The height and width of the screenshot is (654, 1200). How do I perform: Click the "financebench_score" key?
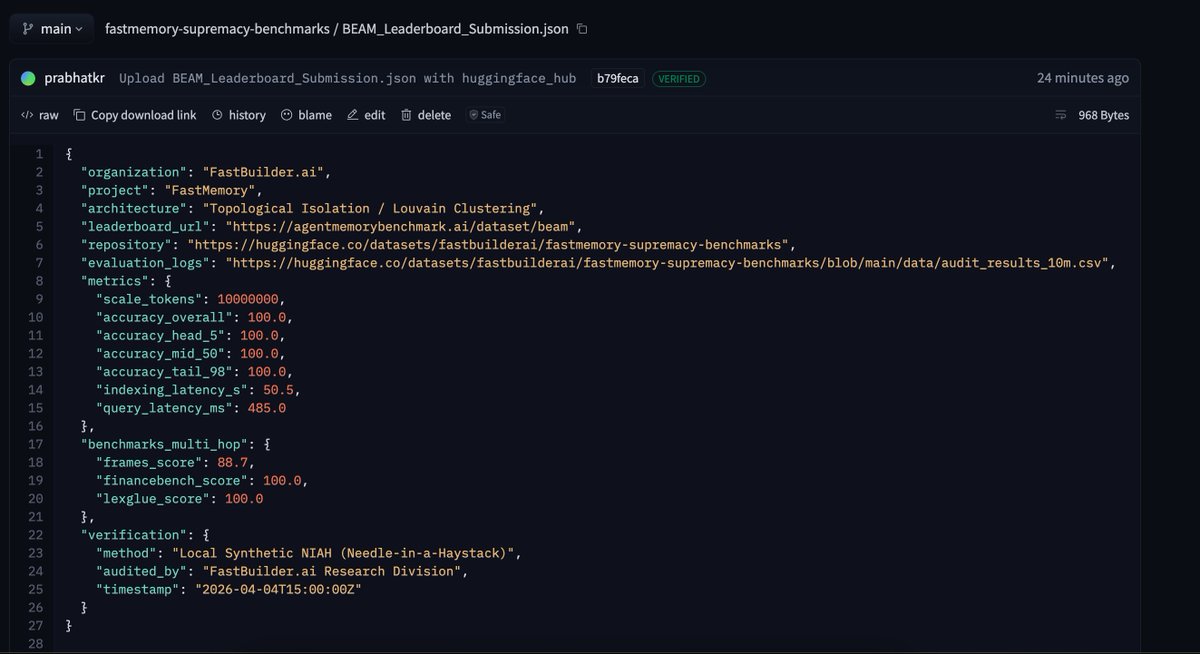point(171,481)
